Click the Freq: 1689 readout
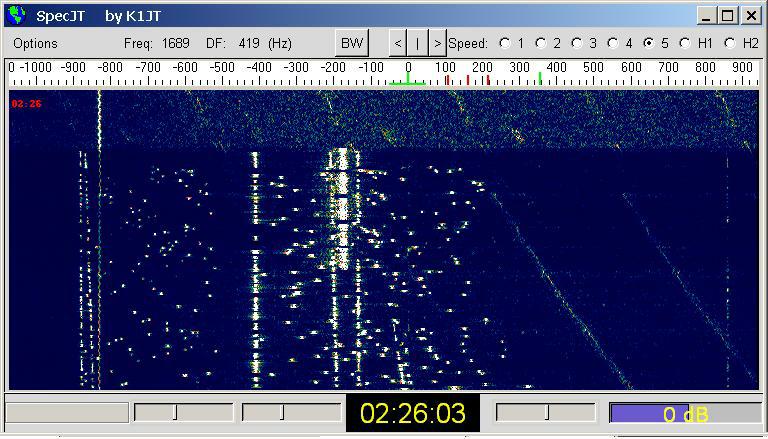Screen dimensions: 768x439 pos(157,44)
